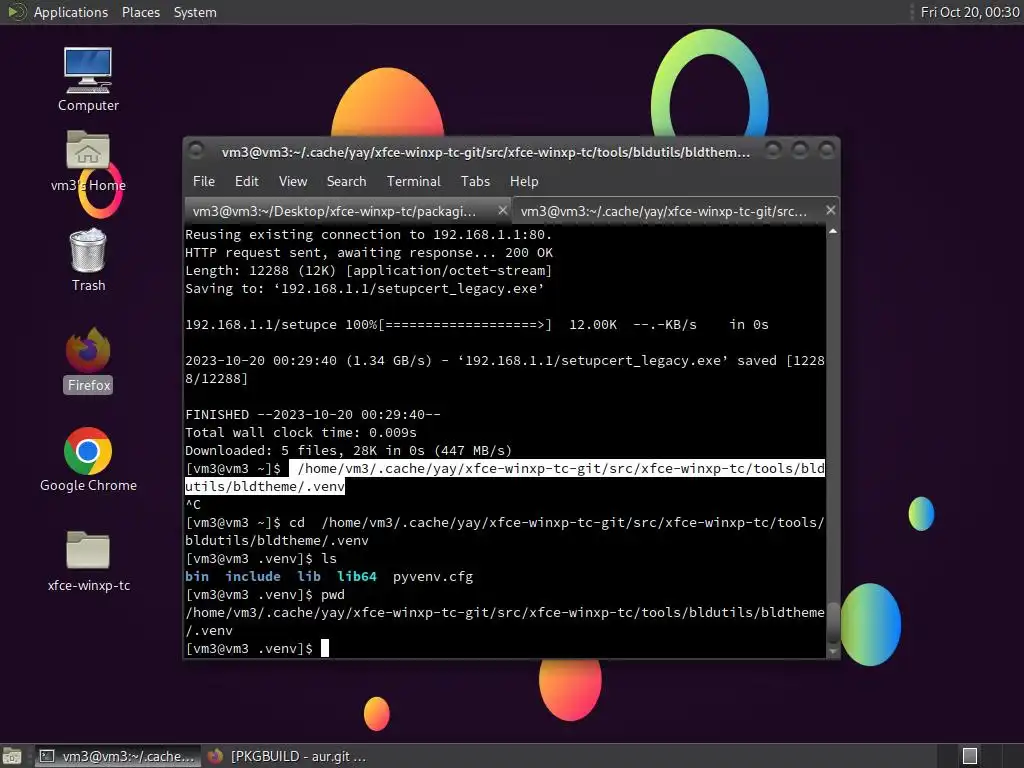Click the vm3@vm3:~/.cache… taskbar button

coord(117,756)
